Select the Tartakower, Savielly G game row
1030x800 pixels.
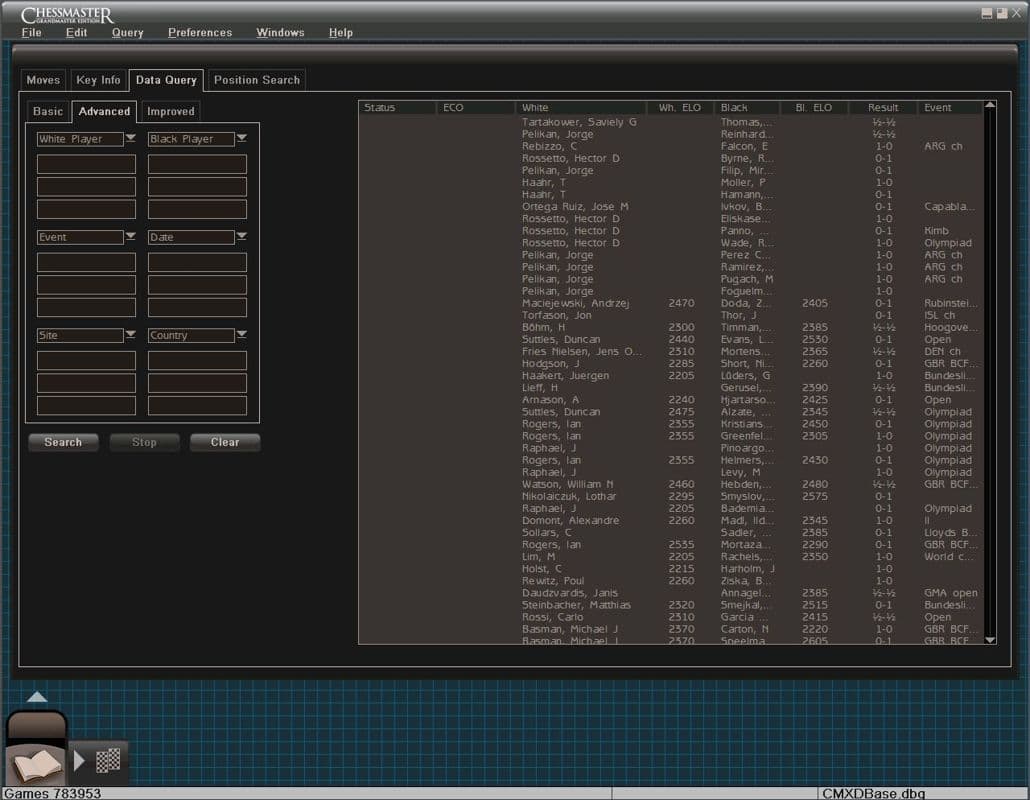click(670, 122)
